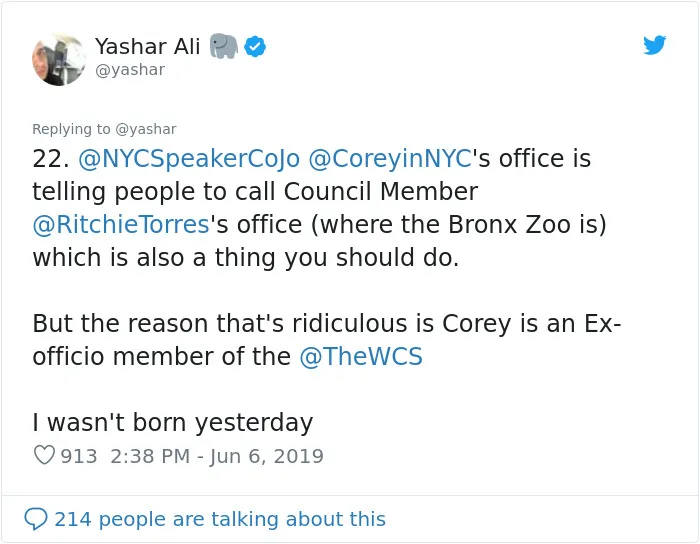
Task: Open '214 people are talking about this'
Action: pyautogui.click(x=220, y=519)
